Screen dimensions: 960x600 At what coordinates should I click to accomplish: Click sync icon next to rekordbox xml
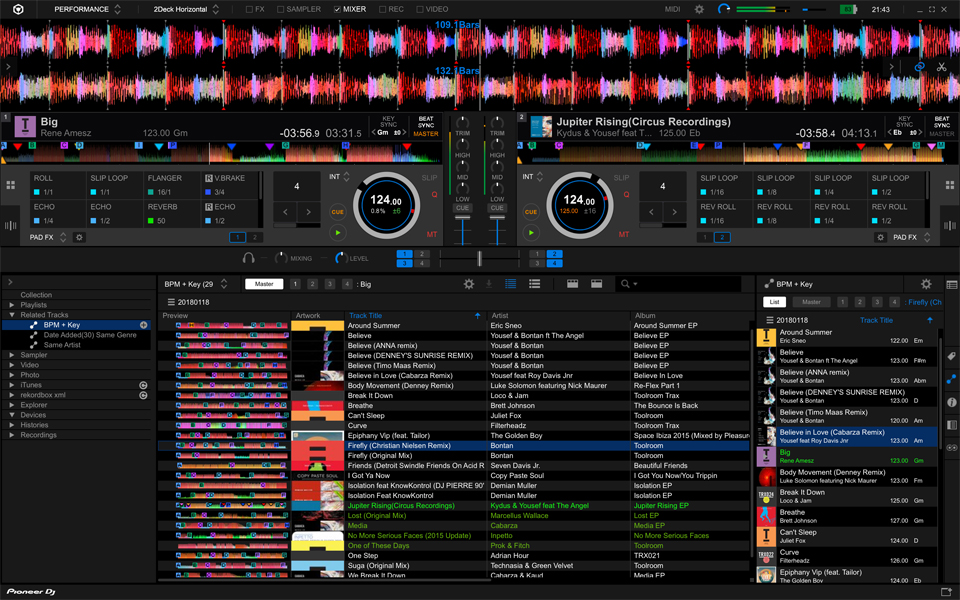(143, 395)
